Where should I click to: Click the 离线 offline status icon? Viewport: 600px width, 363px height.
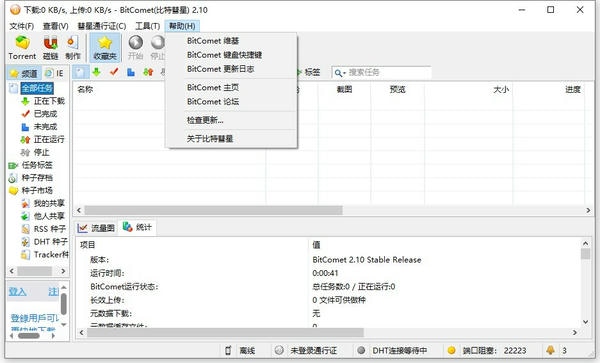228,350
